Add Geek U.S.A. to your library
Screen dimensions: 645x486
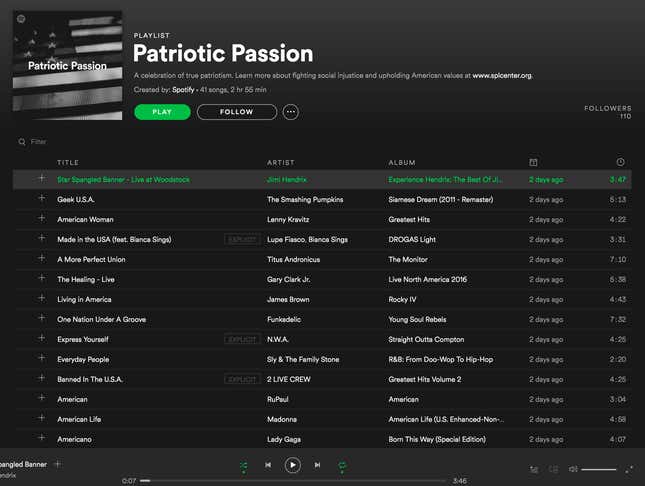[x=42, y=198]
